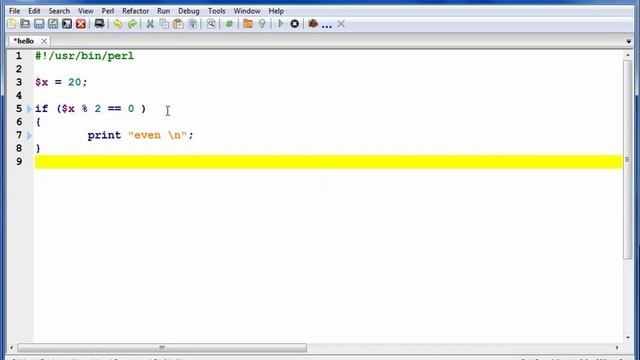Click the orange folder toolbar icon
640x360 pixels.
click(248, 24)
